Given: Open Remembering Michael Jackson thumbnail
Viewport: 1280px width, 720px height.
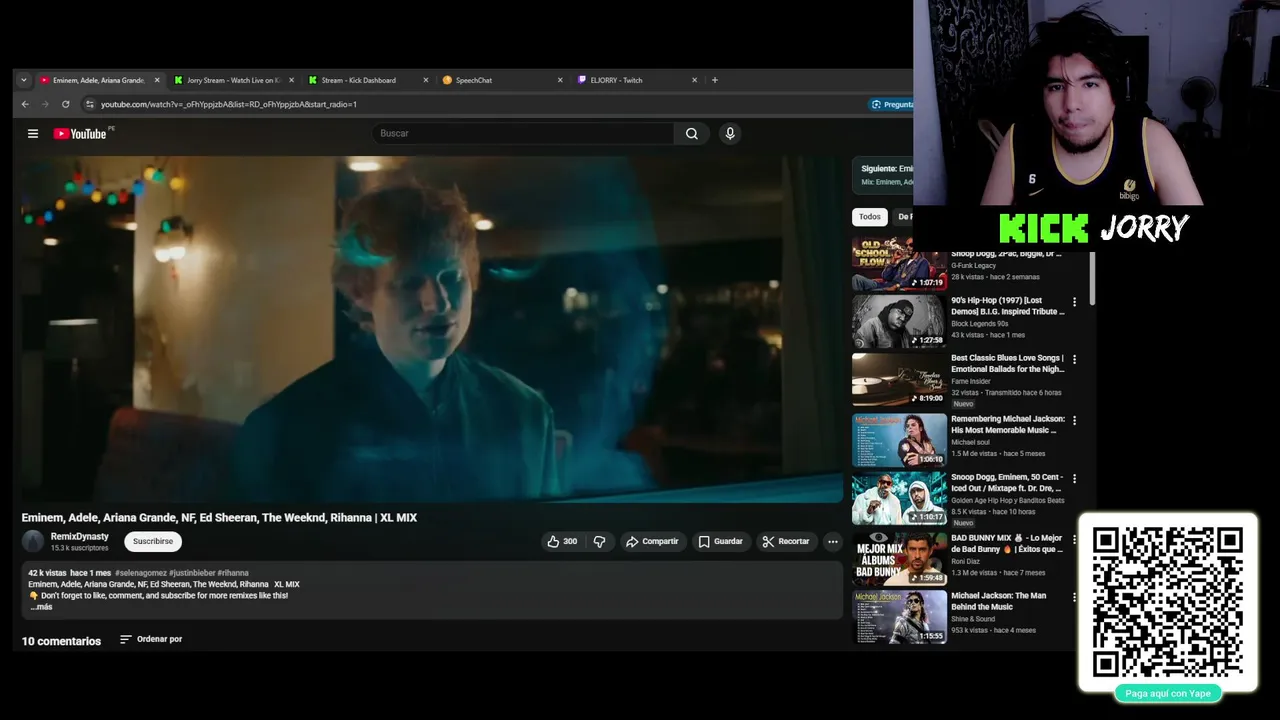Looking at the screenshot, I should click(899, 440).
